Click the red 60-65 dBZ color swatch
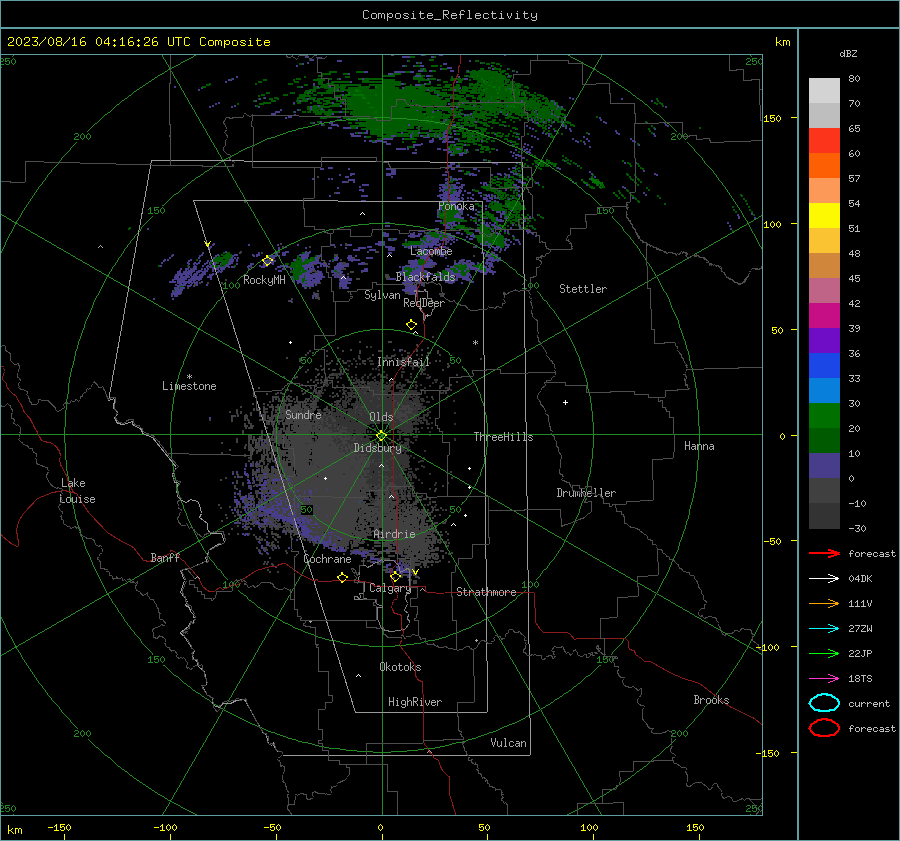Screen dimensions: 900x841 pos(824,141)
